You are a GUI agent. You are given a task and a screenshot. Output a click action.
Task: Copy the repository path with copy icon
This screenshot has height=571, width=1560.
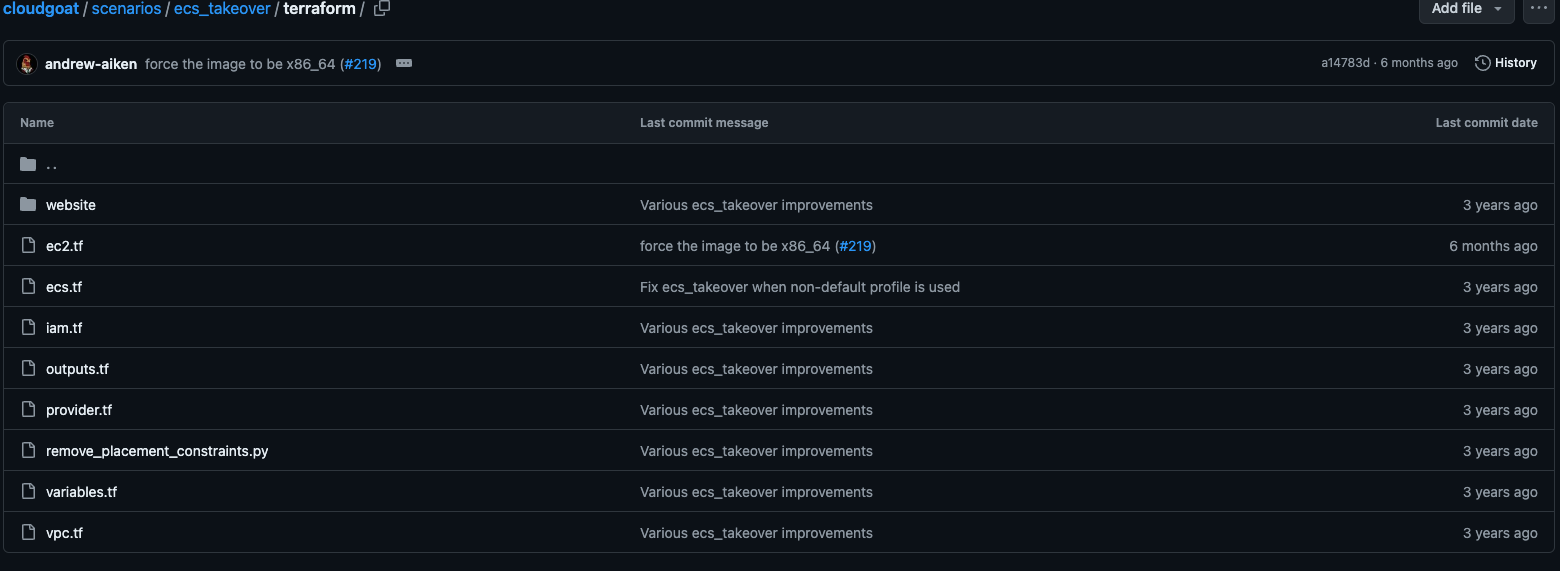381,8
